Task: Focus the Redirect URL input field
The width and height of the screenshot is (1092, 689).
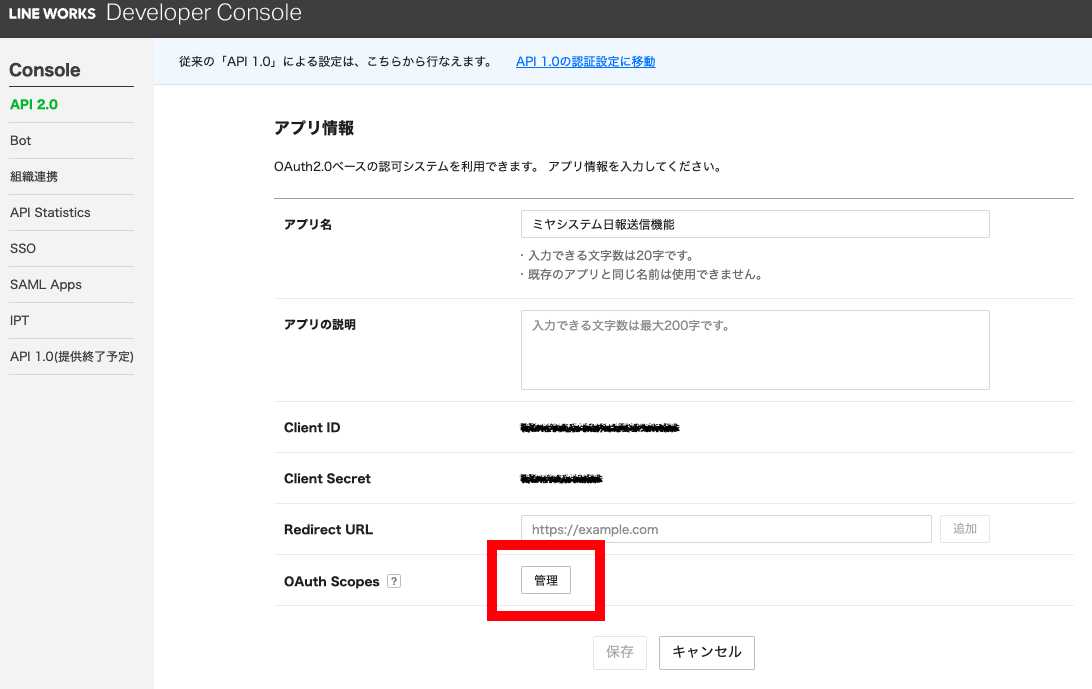Action: tap(726, 529)
